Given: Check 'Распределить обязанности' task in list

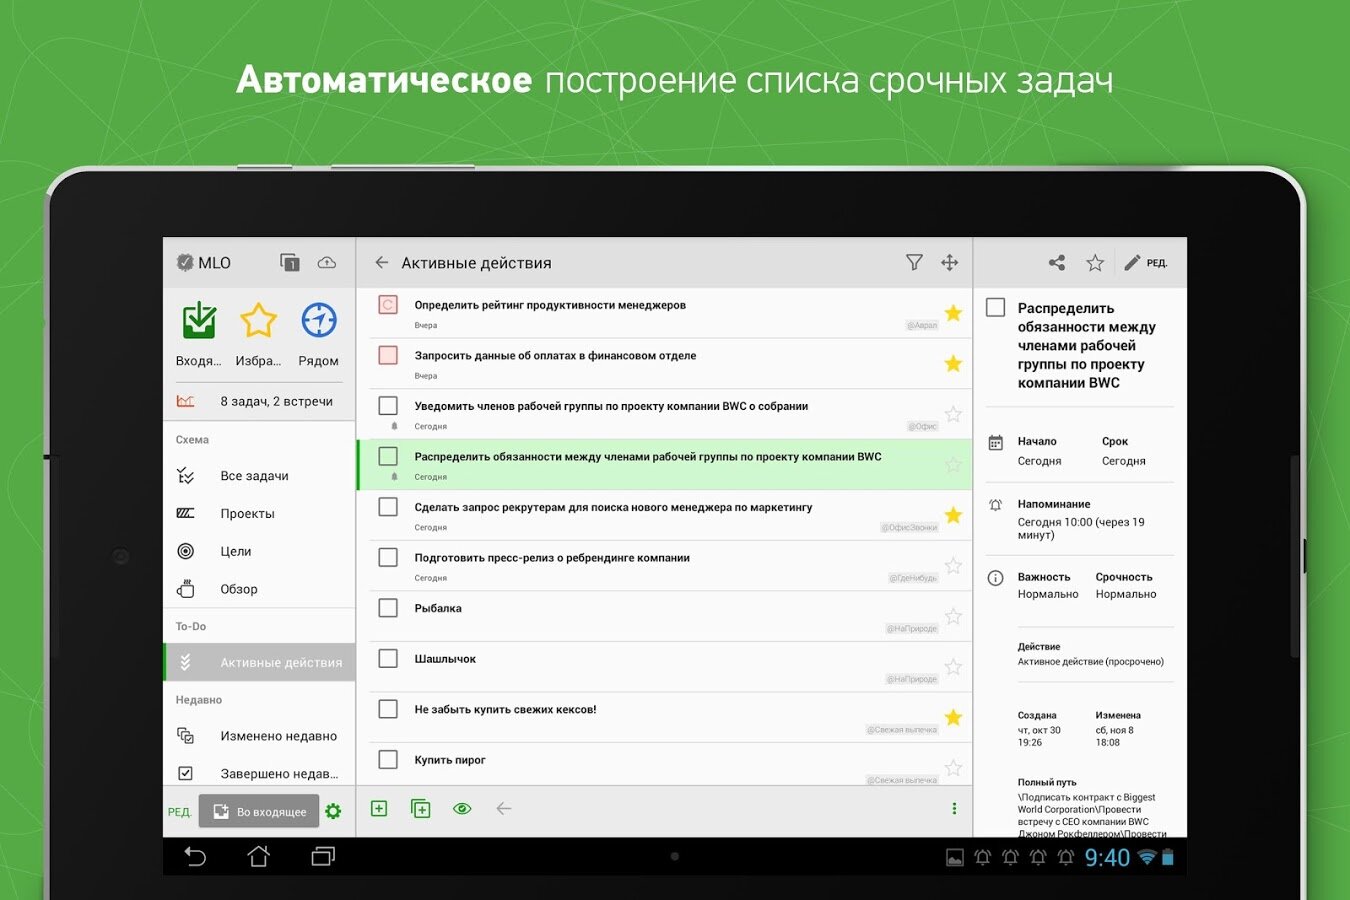Looking at the screenshot, I should point(388,456).
